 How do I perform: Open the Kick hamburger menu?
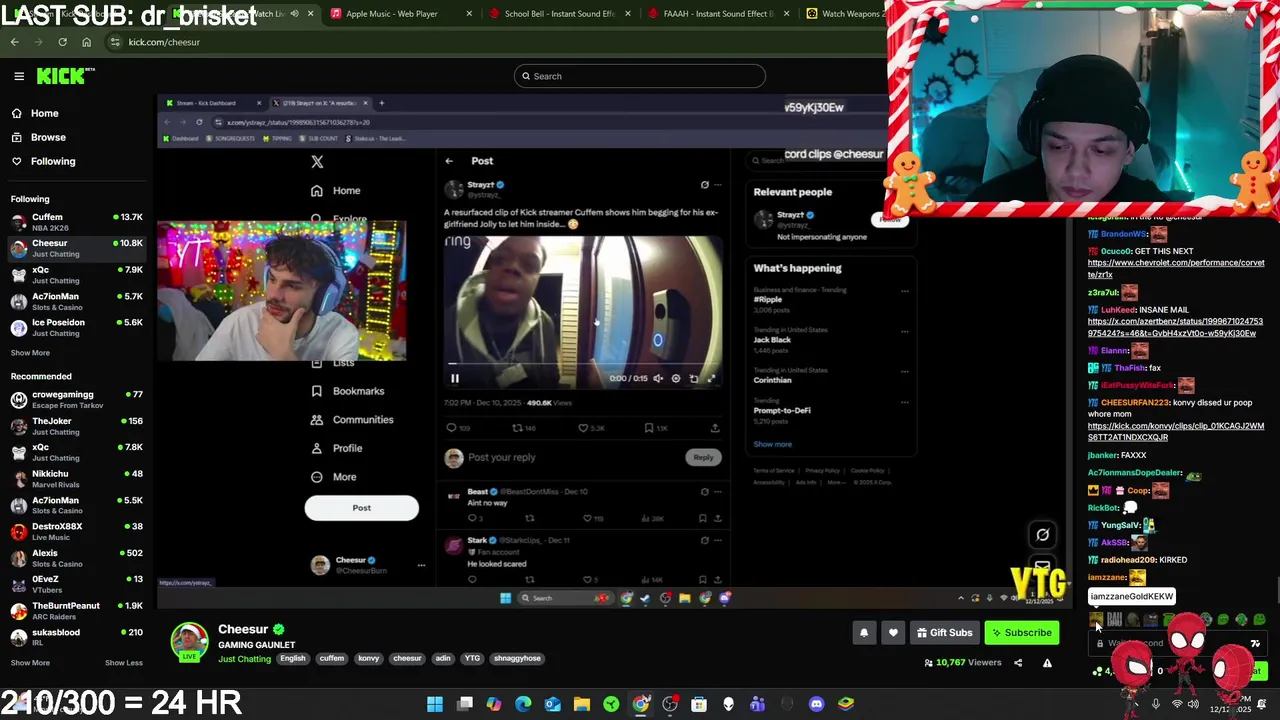click(19, 76)
